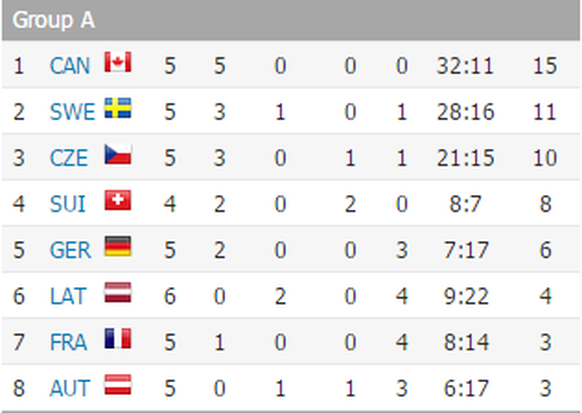Open the LAT team link
The width and height of the screenshot is (582, 413).
68,296
